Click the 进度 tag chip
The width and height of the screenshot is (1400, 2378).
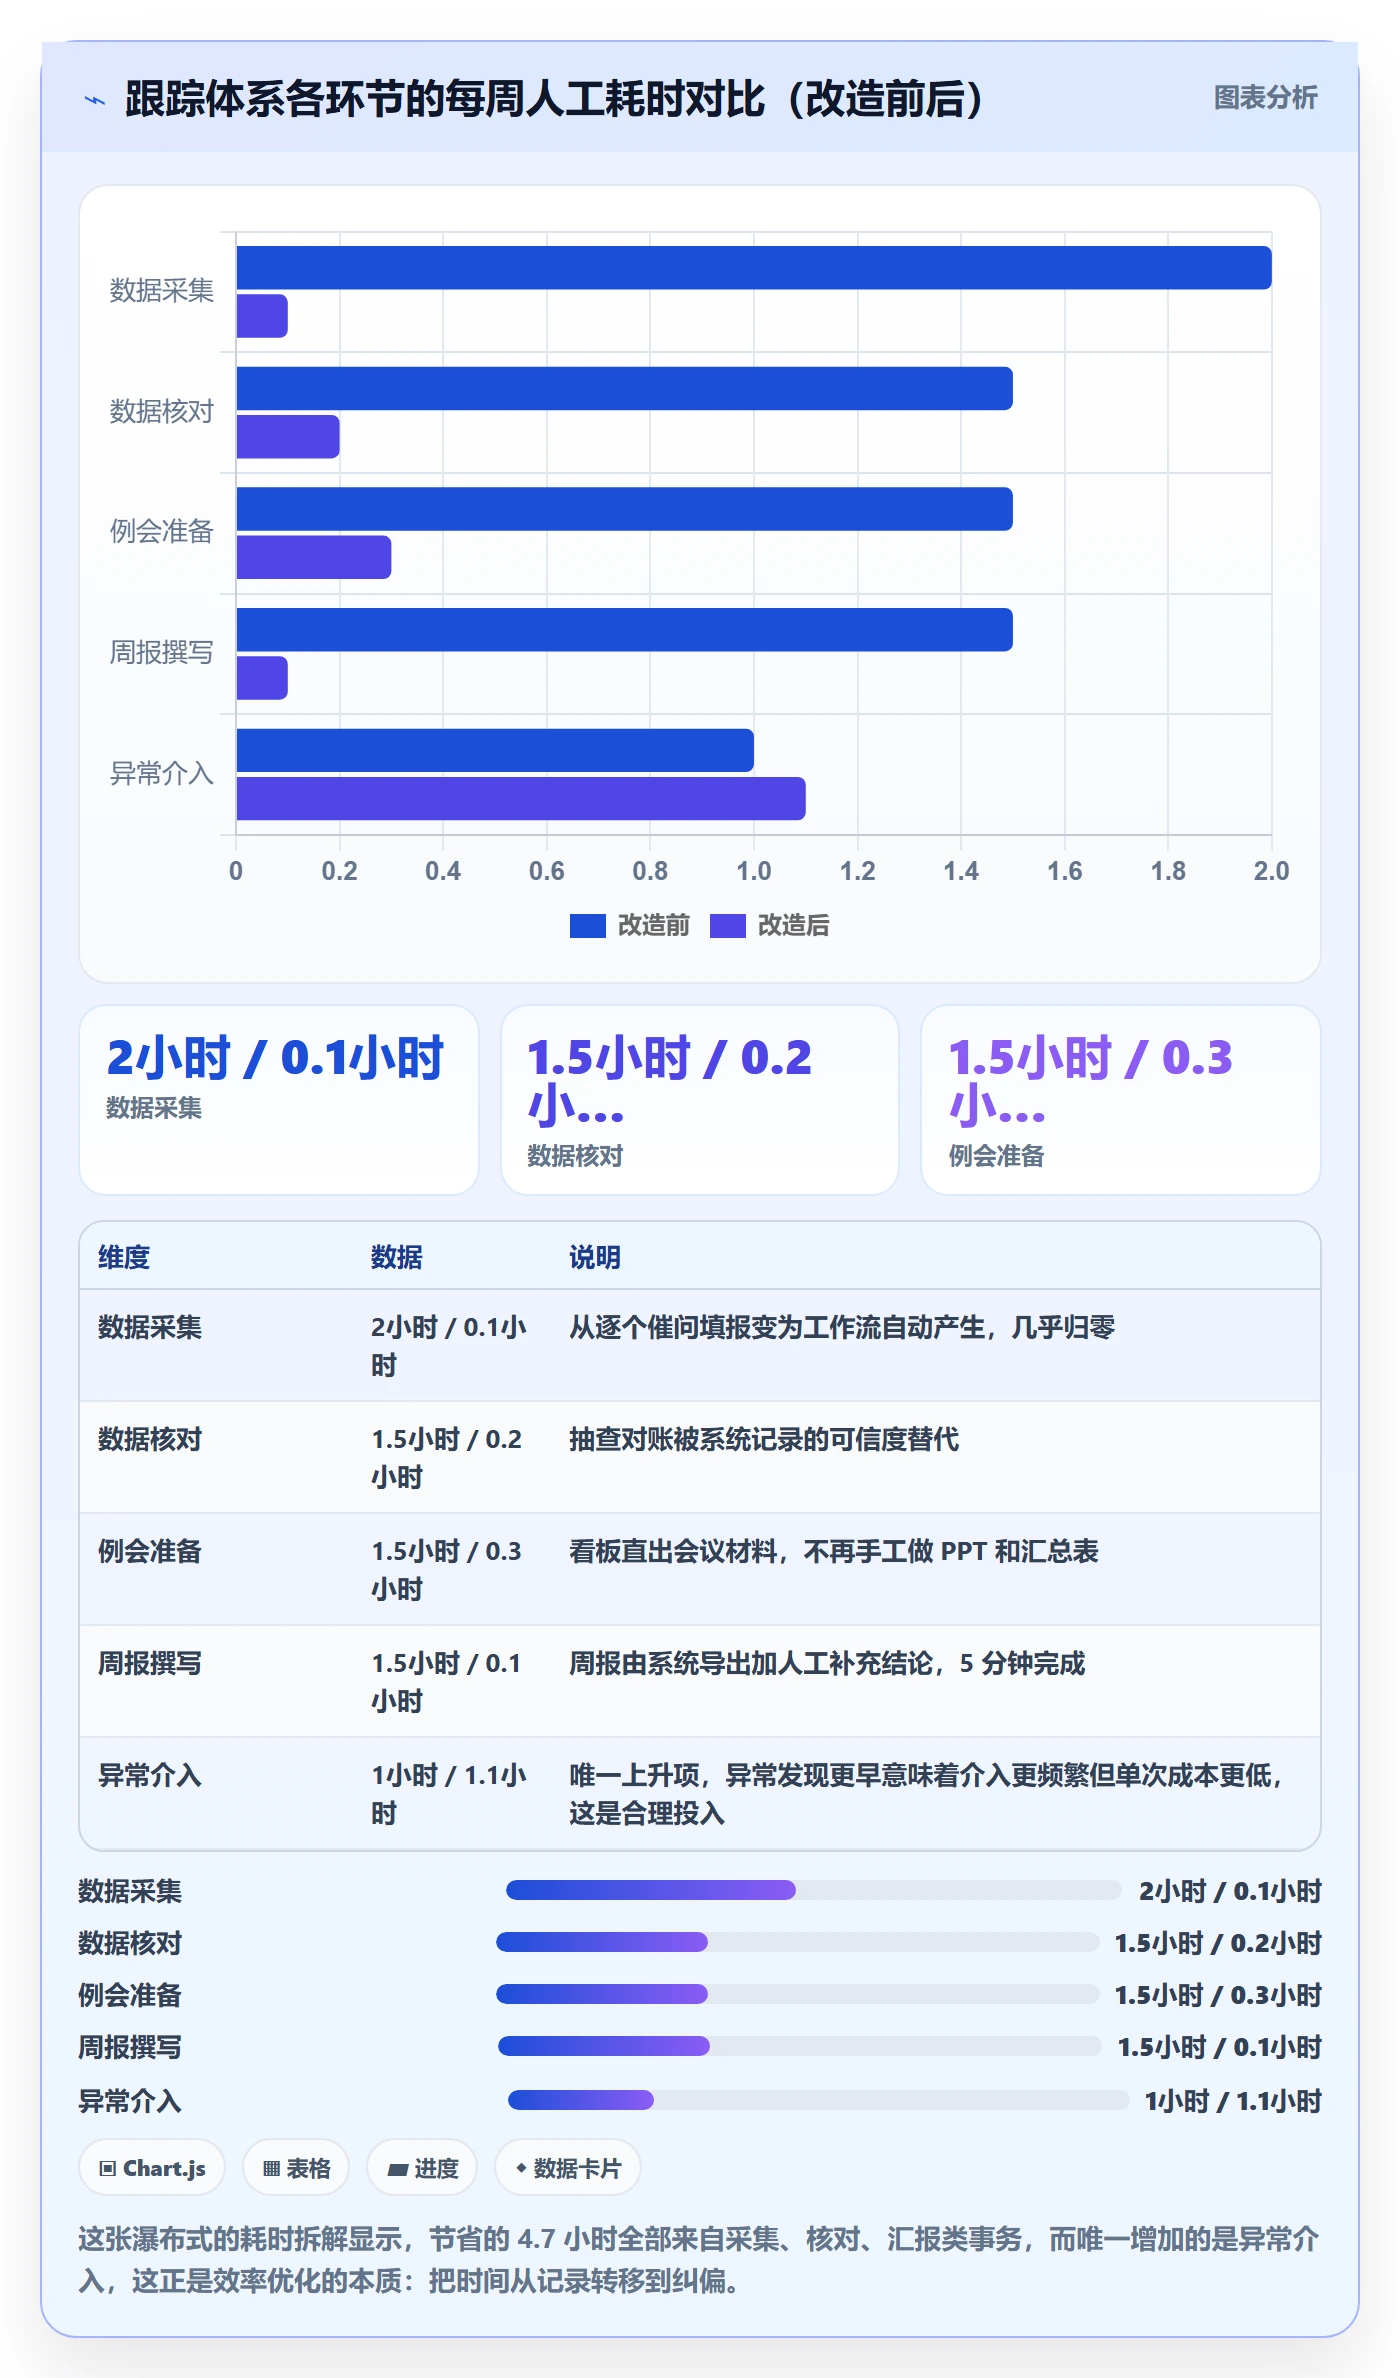click(x=422, y=2168)
